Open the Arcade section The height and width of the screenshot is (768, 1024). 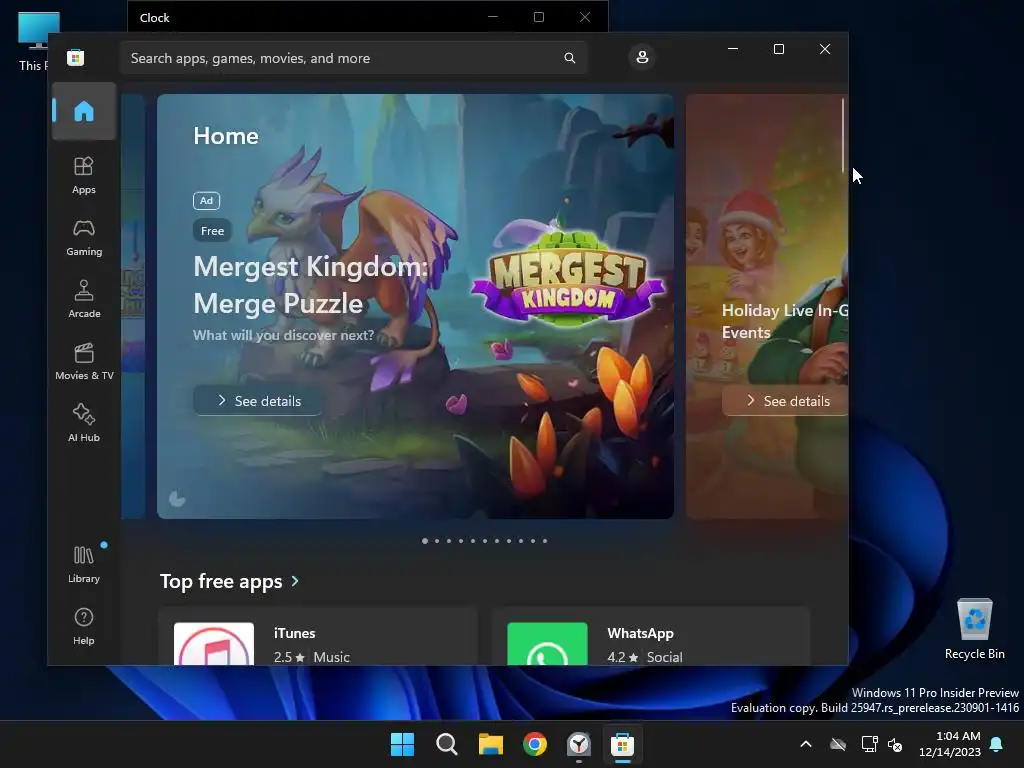(x=84, y=299)
